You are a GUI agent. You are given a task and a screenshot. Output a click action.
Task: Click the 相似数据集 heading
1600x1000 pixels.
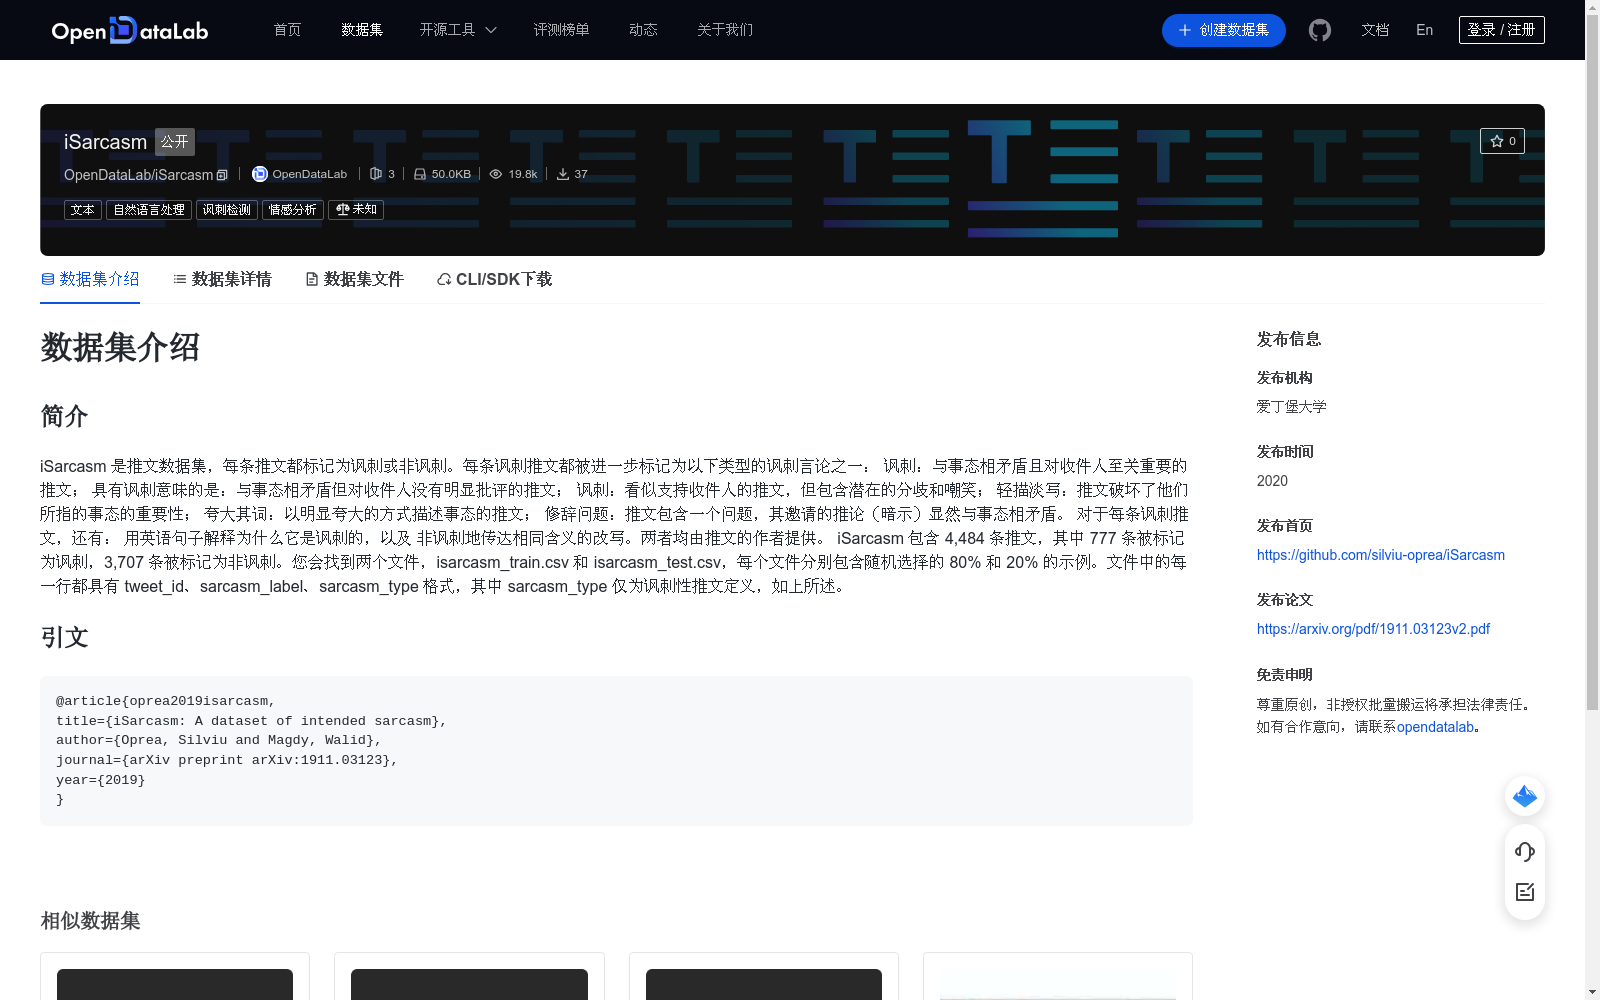[90, 920]
